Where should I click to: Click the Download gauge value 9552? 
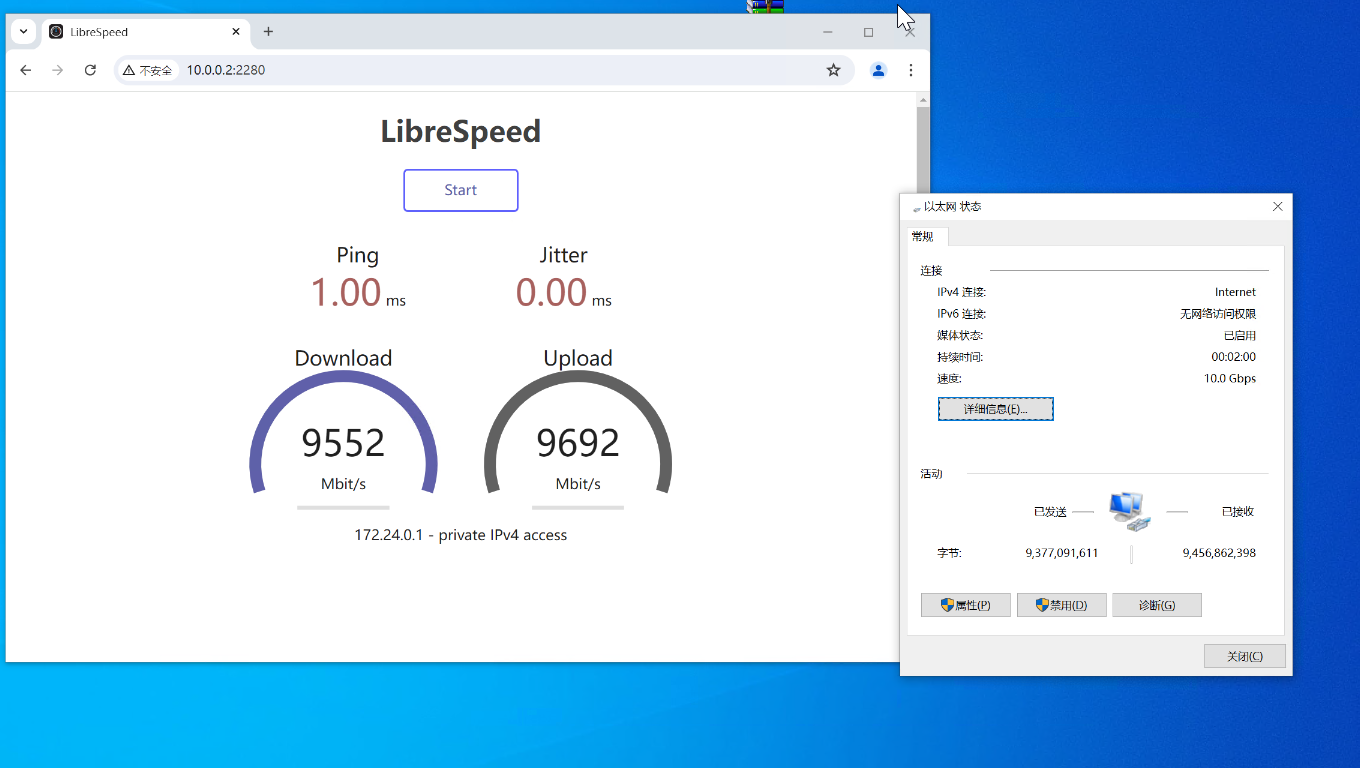tap(343, 442)
